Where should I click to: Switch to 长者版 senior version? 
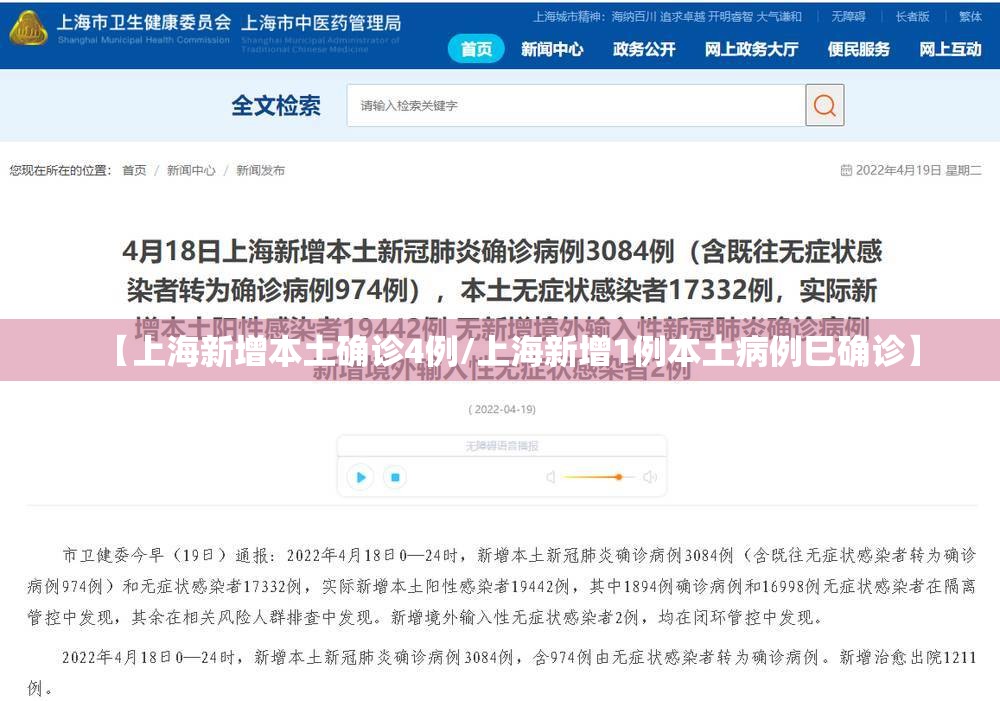[913, 17]
